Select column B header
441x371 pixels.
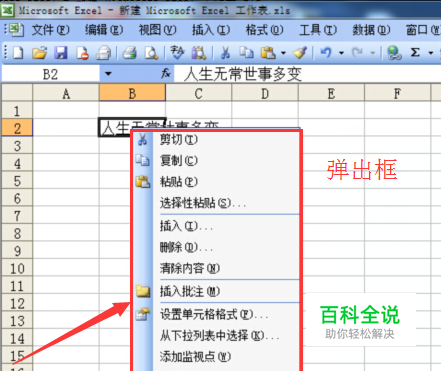click(x=132, y=93)
